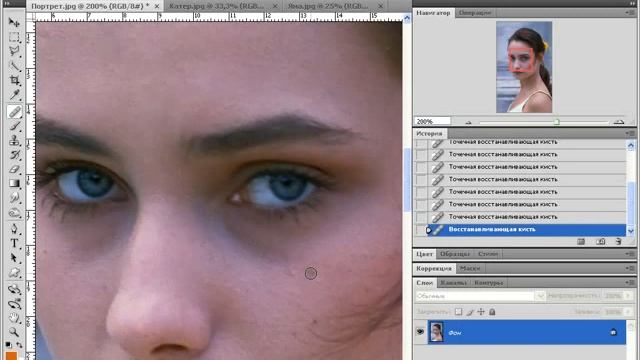Viewport: 640px width, 360px height.
Task: Click Navigator zoom in mountain icon
Action: [x=619, y=122]
